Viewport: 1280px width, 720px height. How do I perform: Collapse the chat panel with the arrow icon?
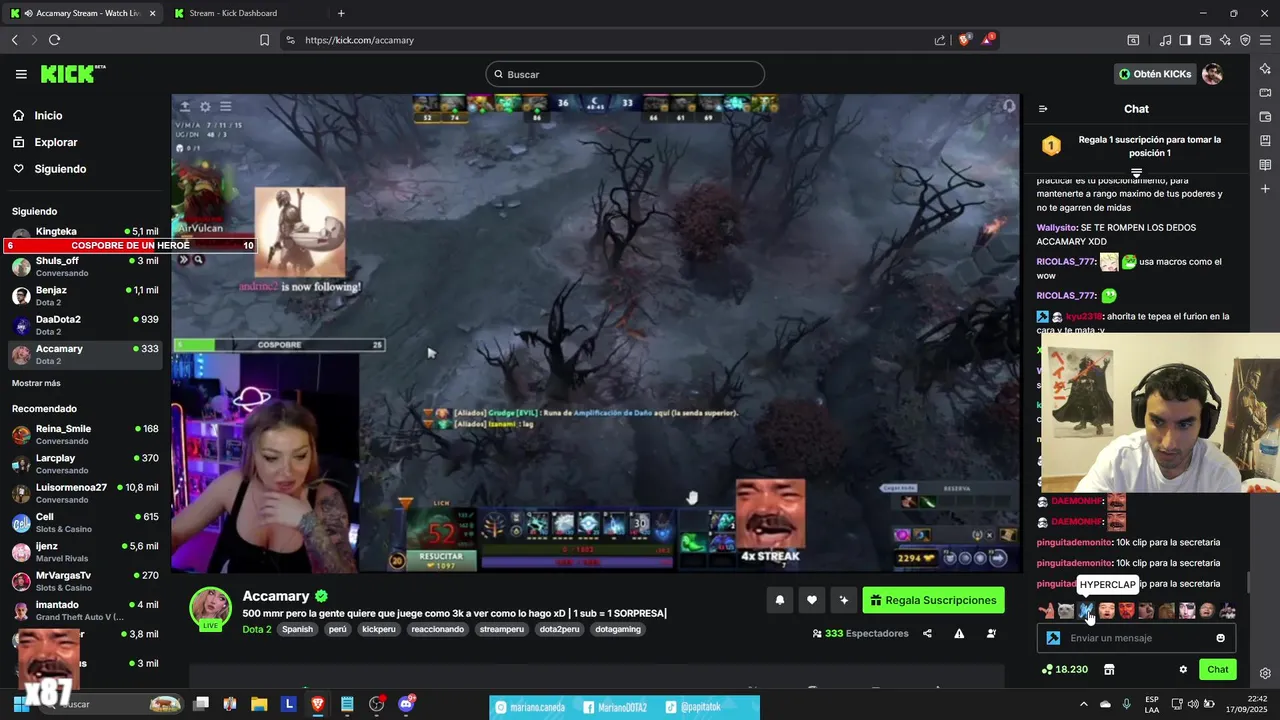click(x=1043, y=109)
